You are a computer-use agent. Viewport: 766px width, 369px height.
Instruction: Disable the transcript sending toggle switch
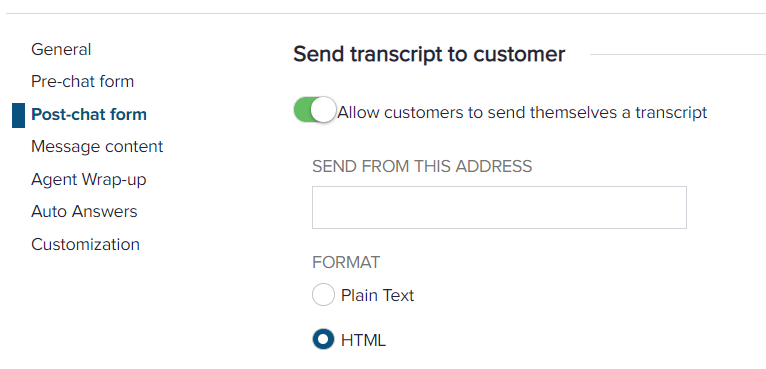315,109
